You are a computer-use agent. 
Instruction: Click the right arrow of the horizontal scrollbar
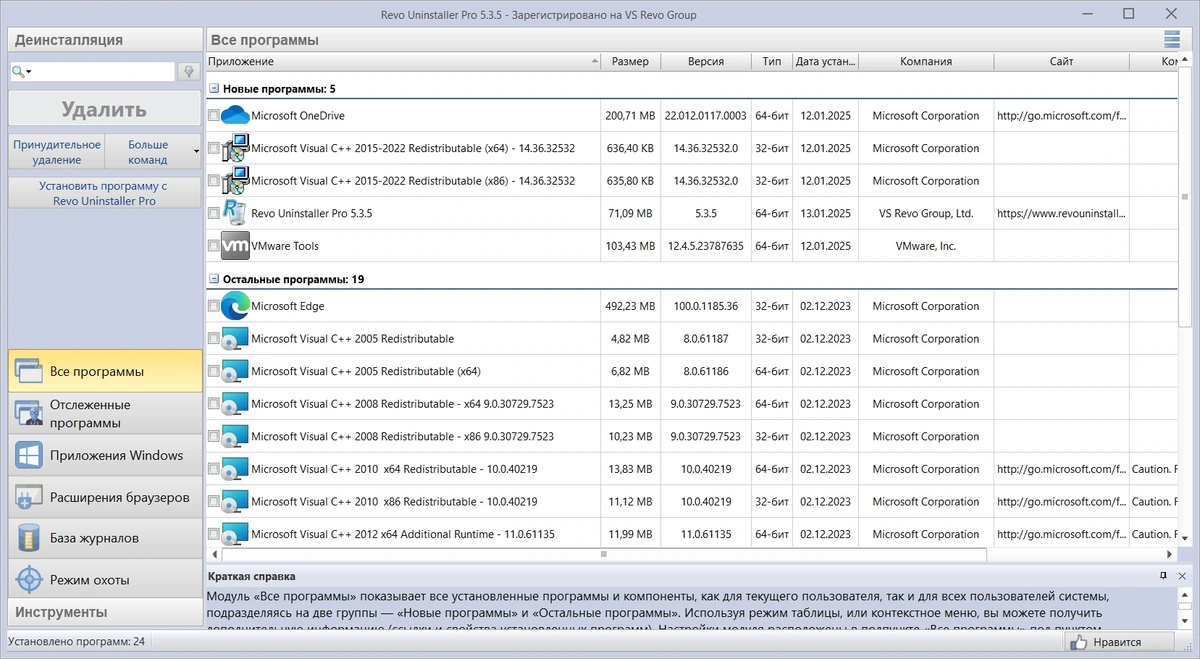click(x=1171, y=553)
